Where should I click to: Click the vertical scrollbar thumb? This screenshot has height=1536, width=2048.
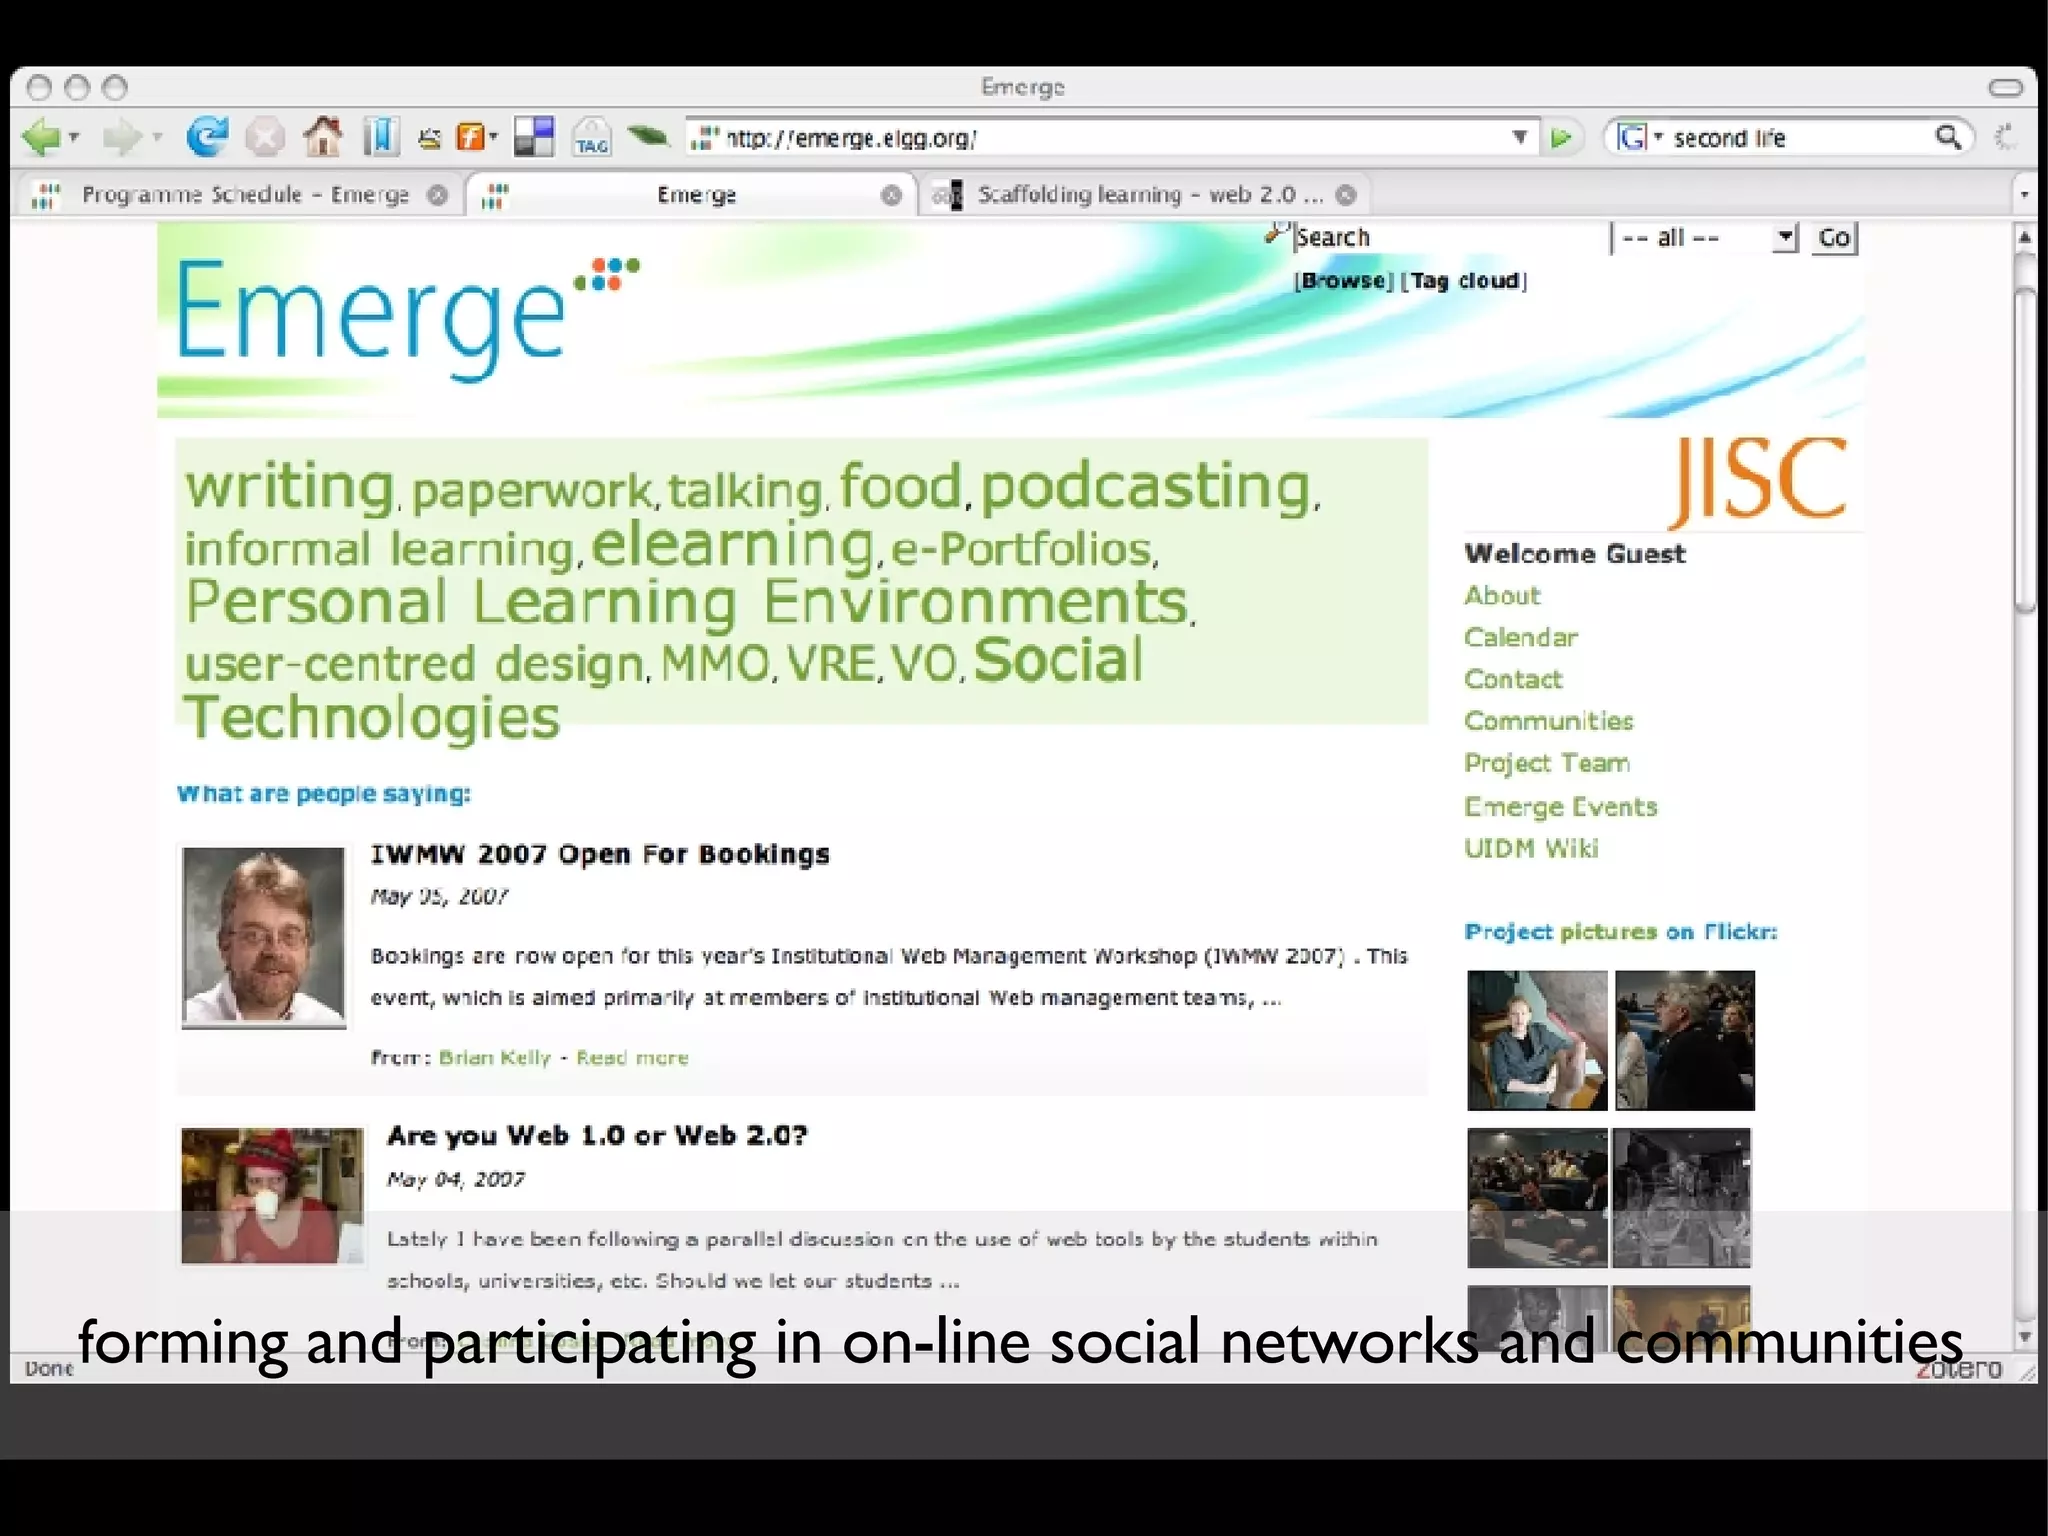tap(2025, 450)
